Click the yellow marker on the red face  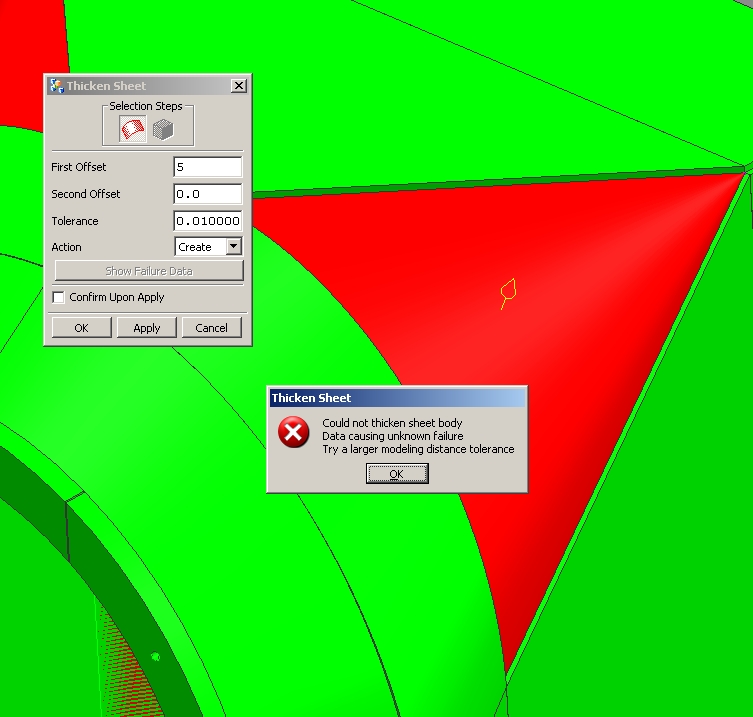point(508,293)
